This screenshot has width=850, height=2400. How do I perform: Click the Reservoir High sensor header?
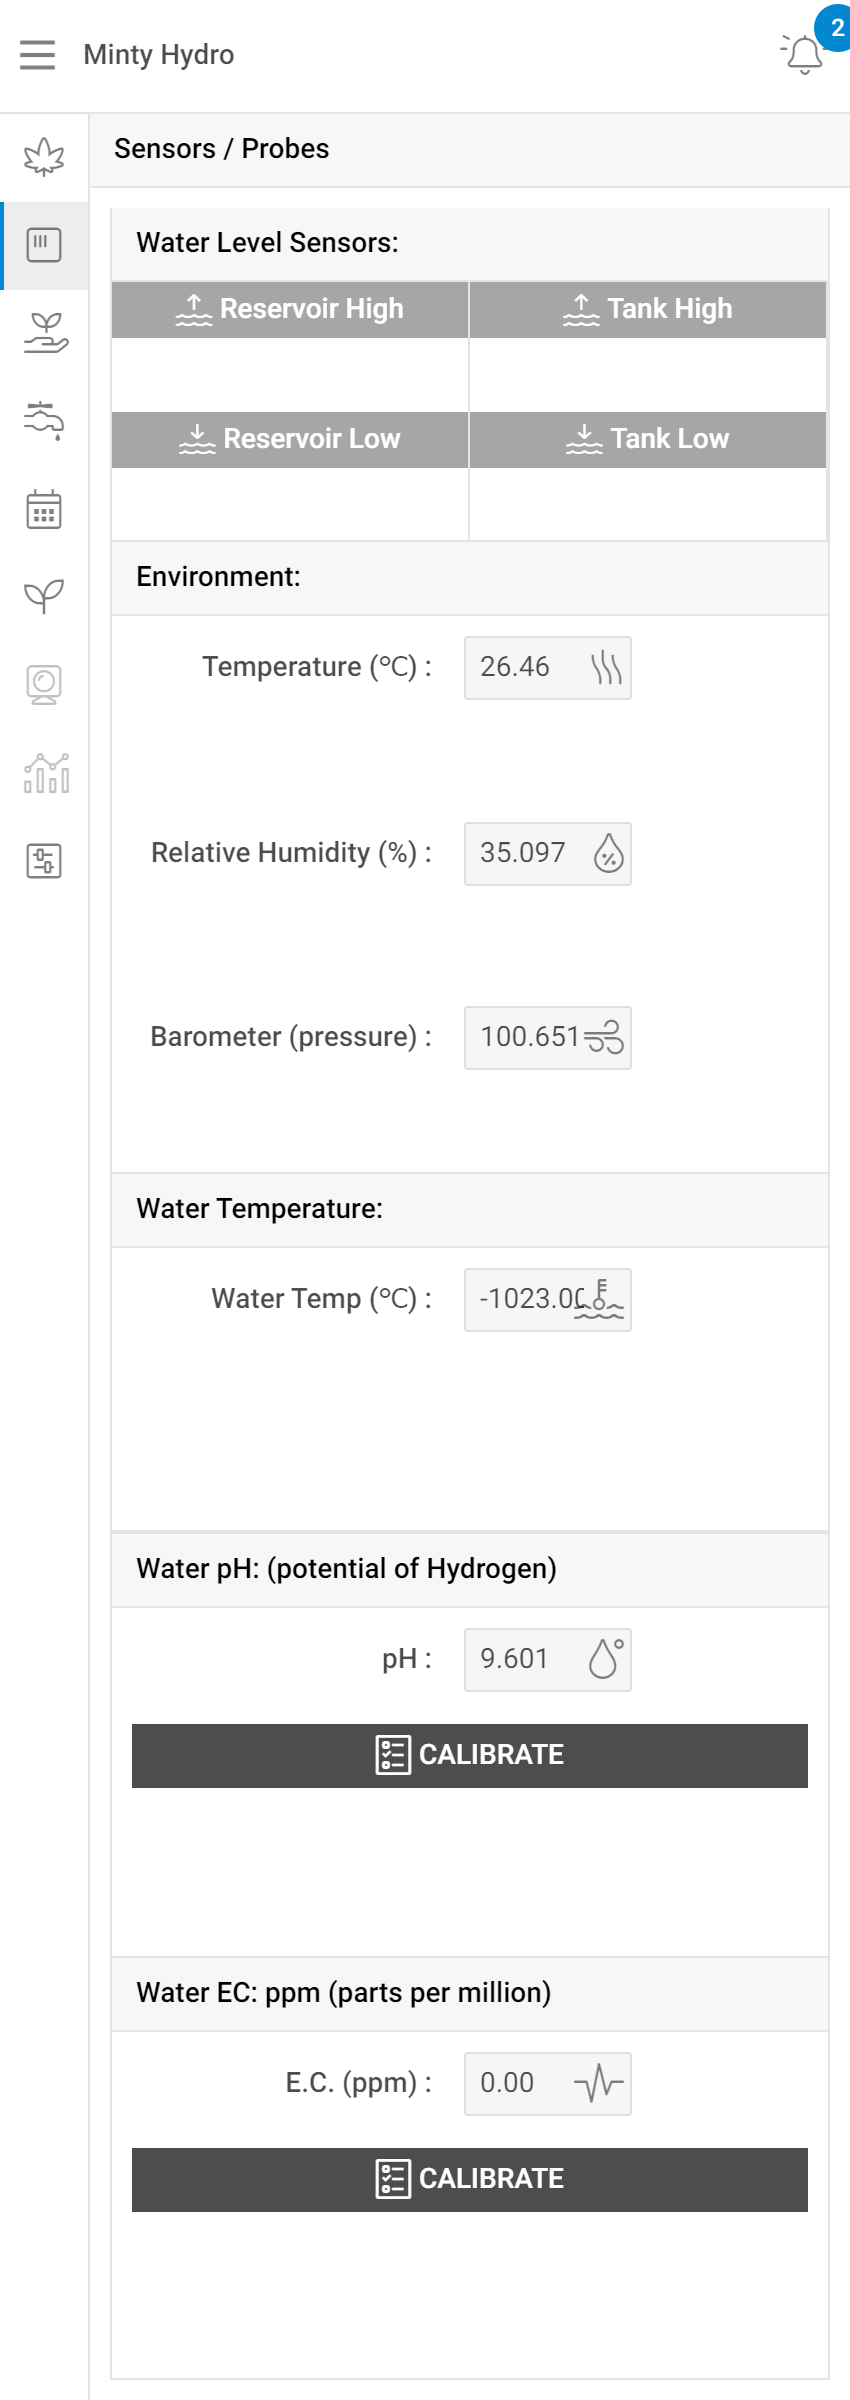tap(290, 309)
